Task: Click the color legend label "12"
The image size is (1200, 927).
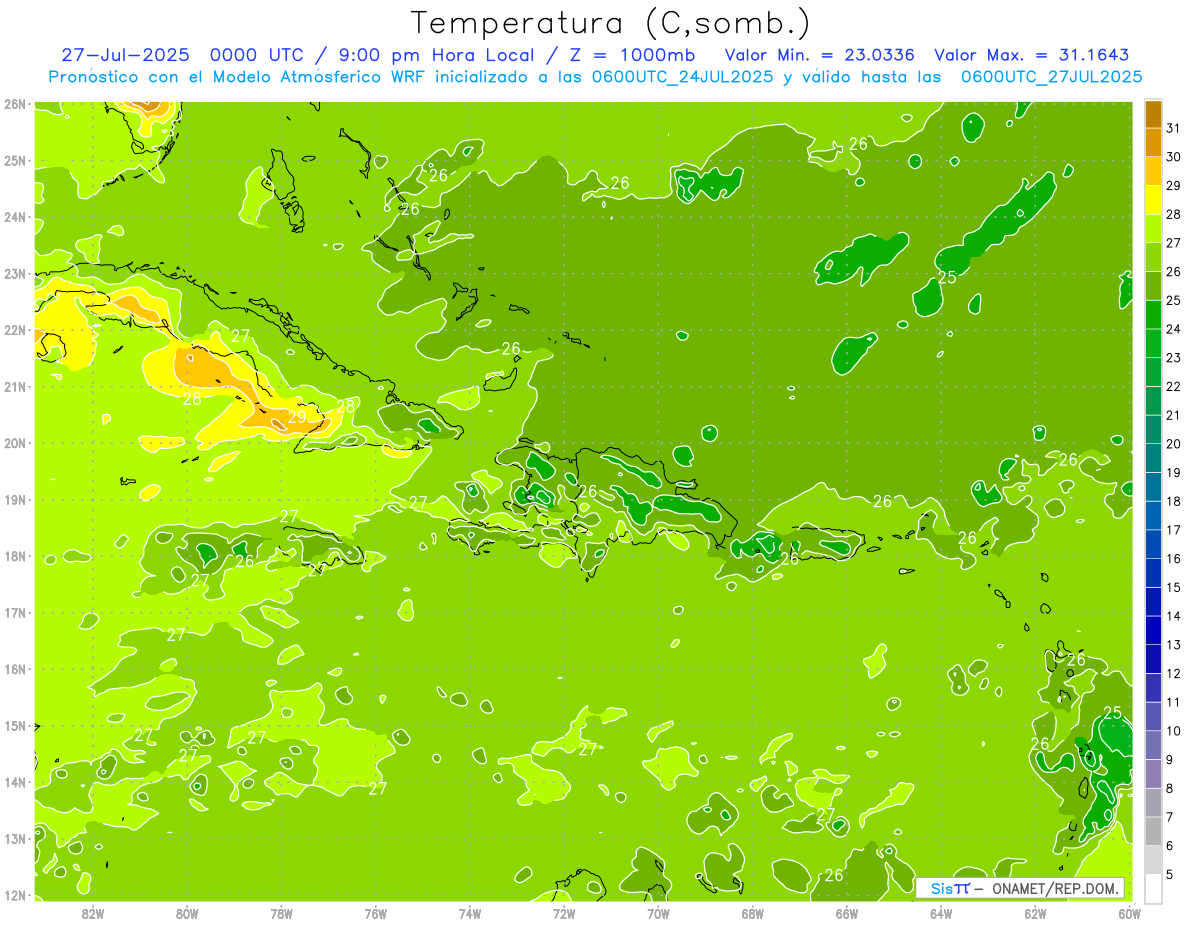Action: 1173,673
